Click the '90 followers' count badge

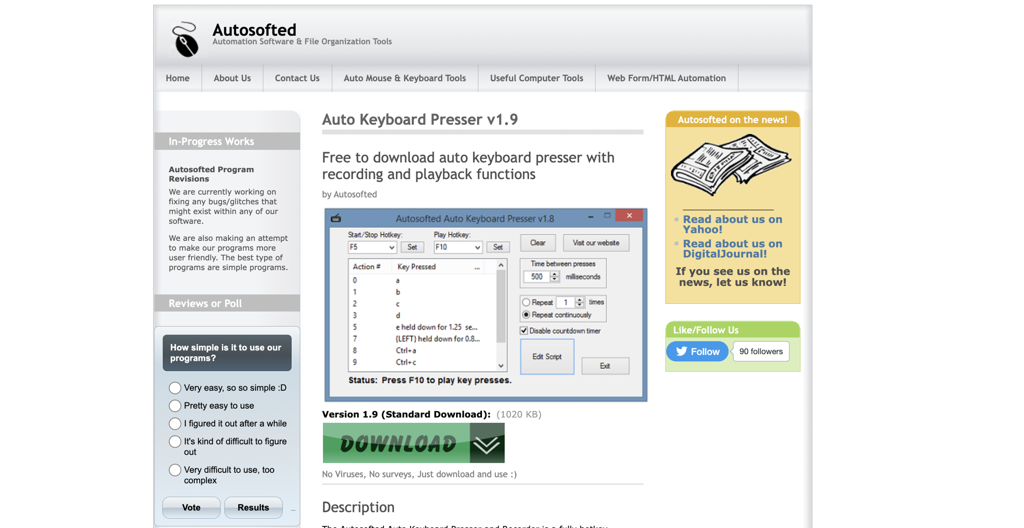tap(761, 352)
